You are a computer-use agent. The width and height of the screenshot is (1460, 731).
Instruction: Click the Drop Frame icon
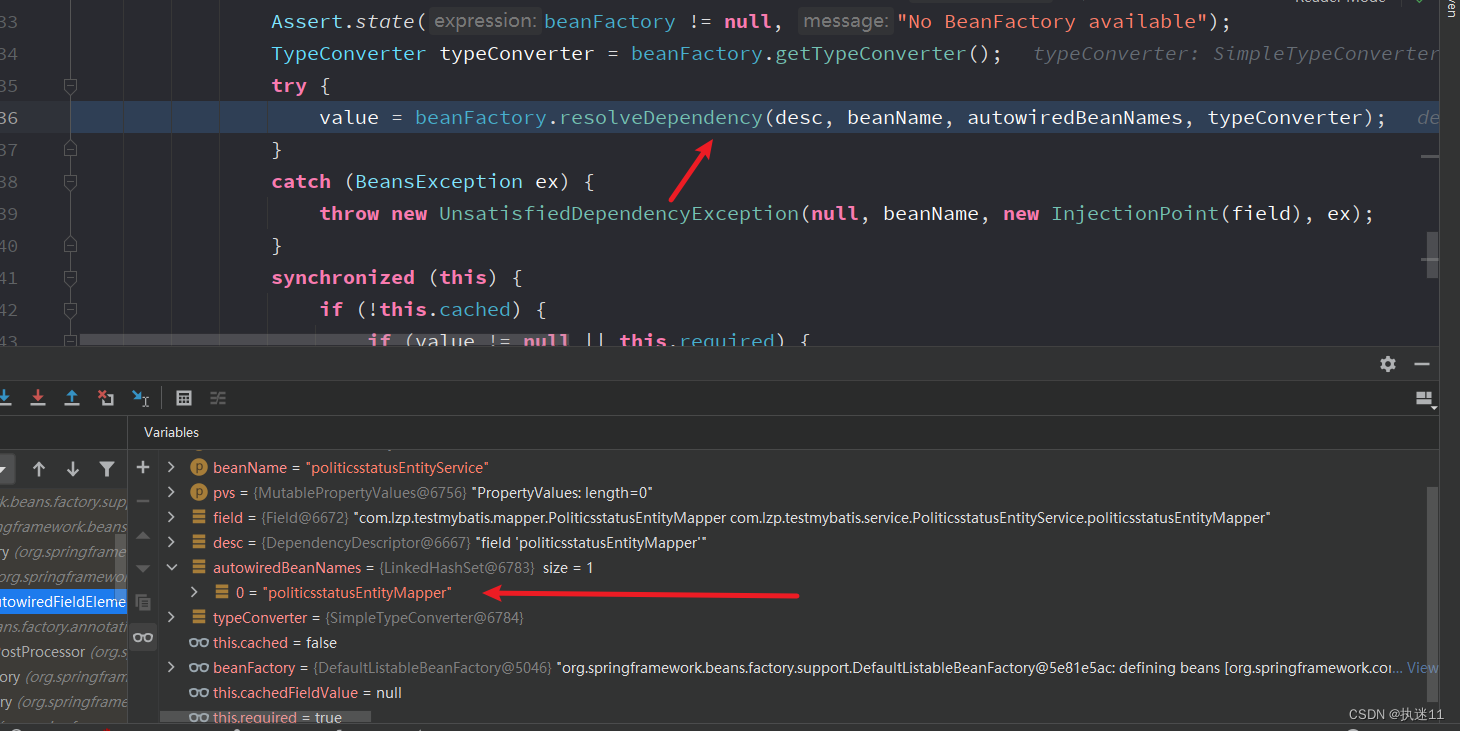106,398
